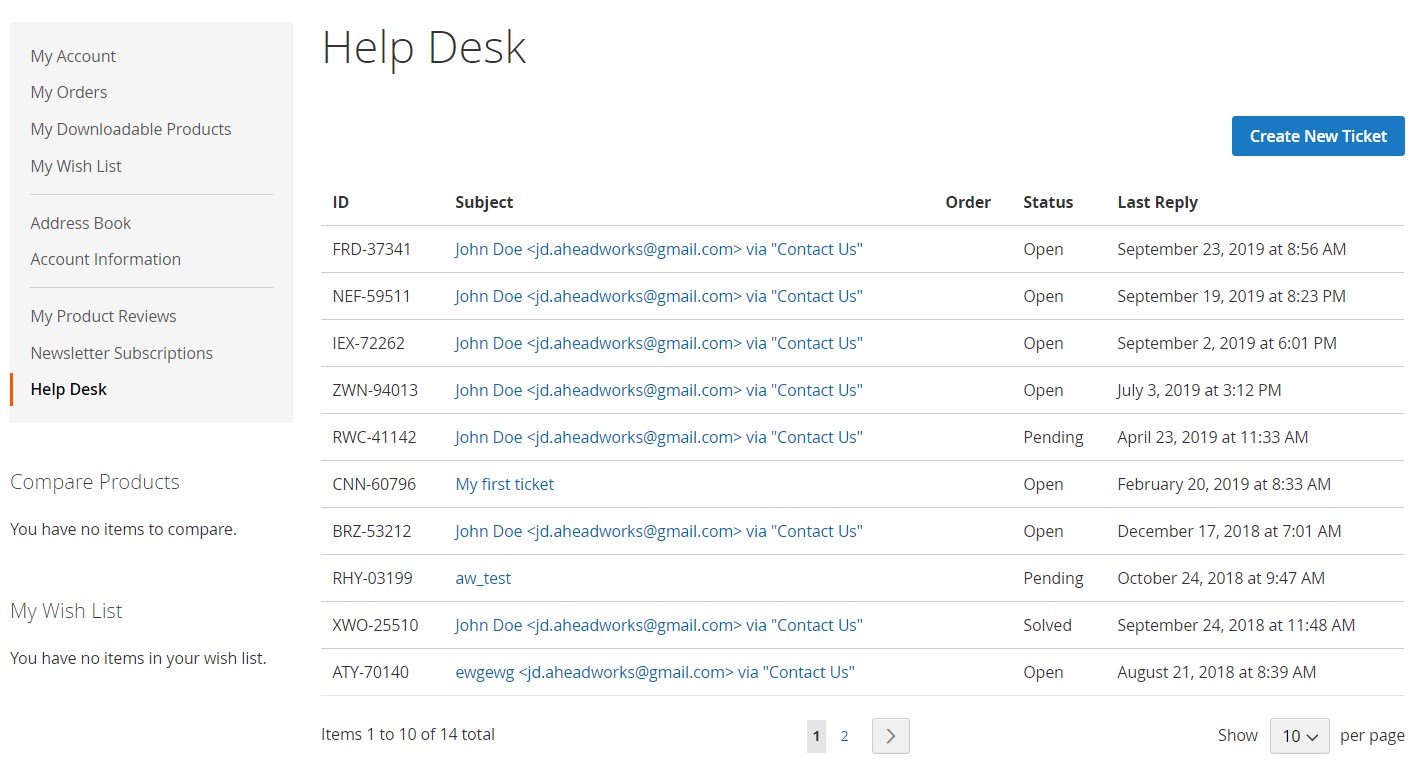This screenshot has height=770, width=1427.
Task: Click ticket ID FRD-37341
Action: pos(372,249)
